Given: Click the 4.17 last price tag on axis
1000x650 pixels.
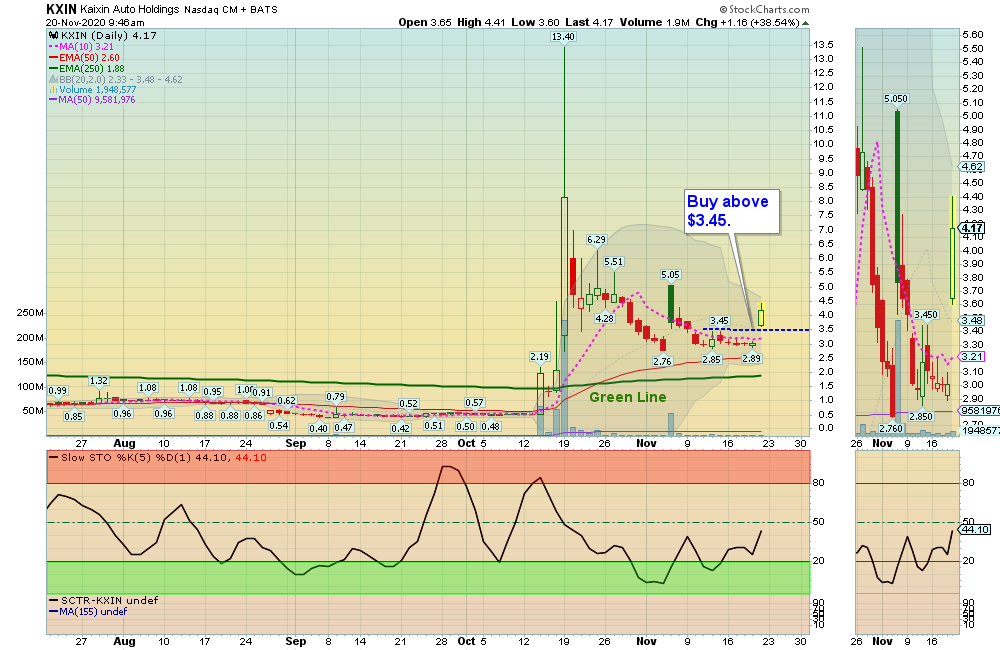Looking at the screenshot, I should 972,228.
